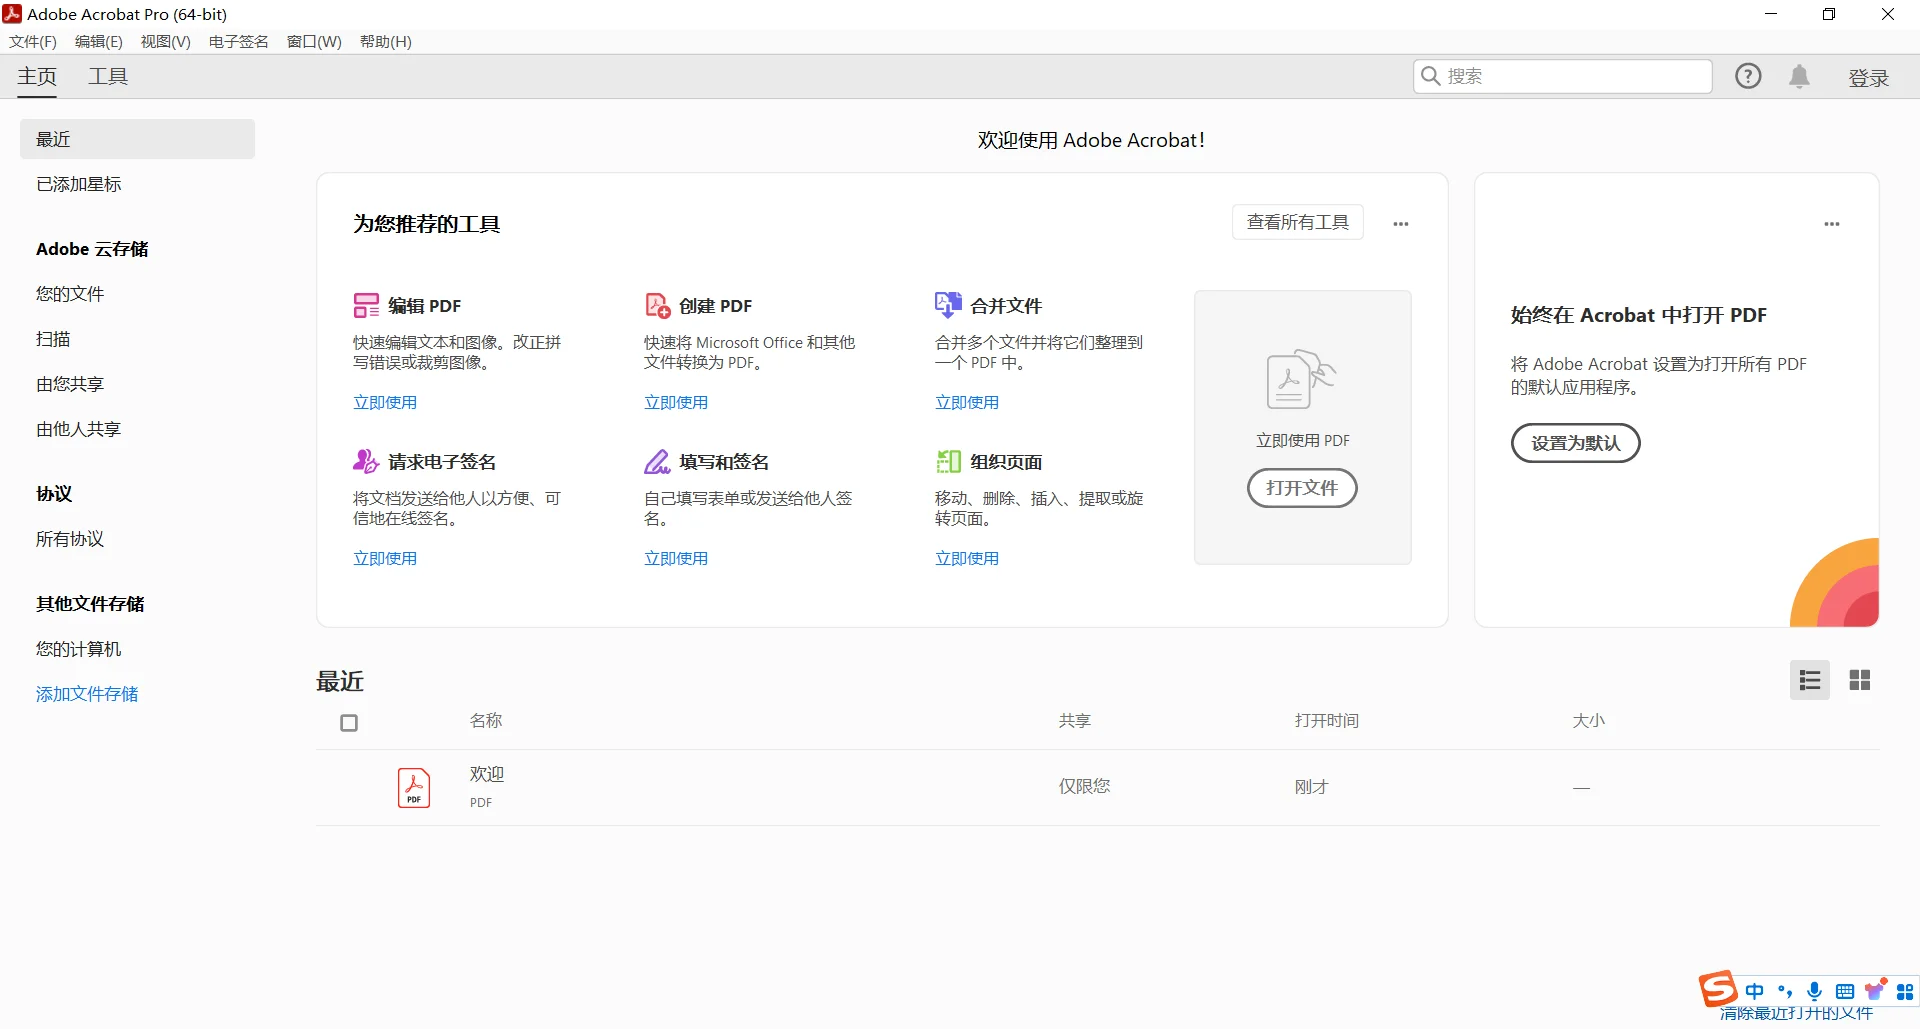Open the Sogou soft keyboard icon
1920x1029 pixels.
click(1845, 991)
